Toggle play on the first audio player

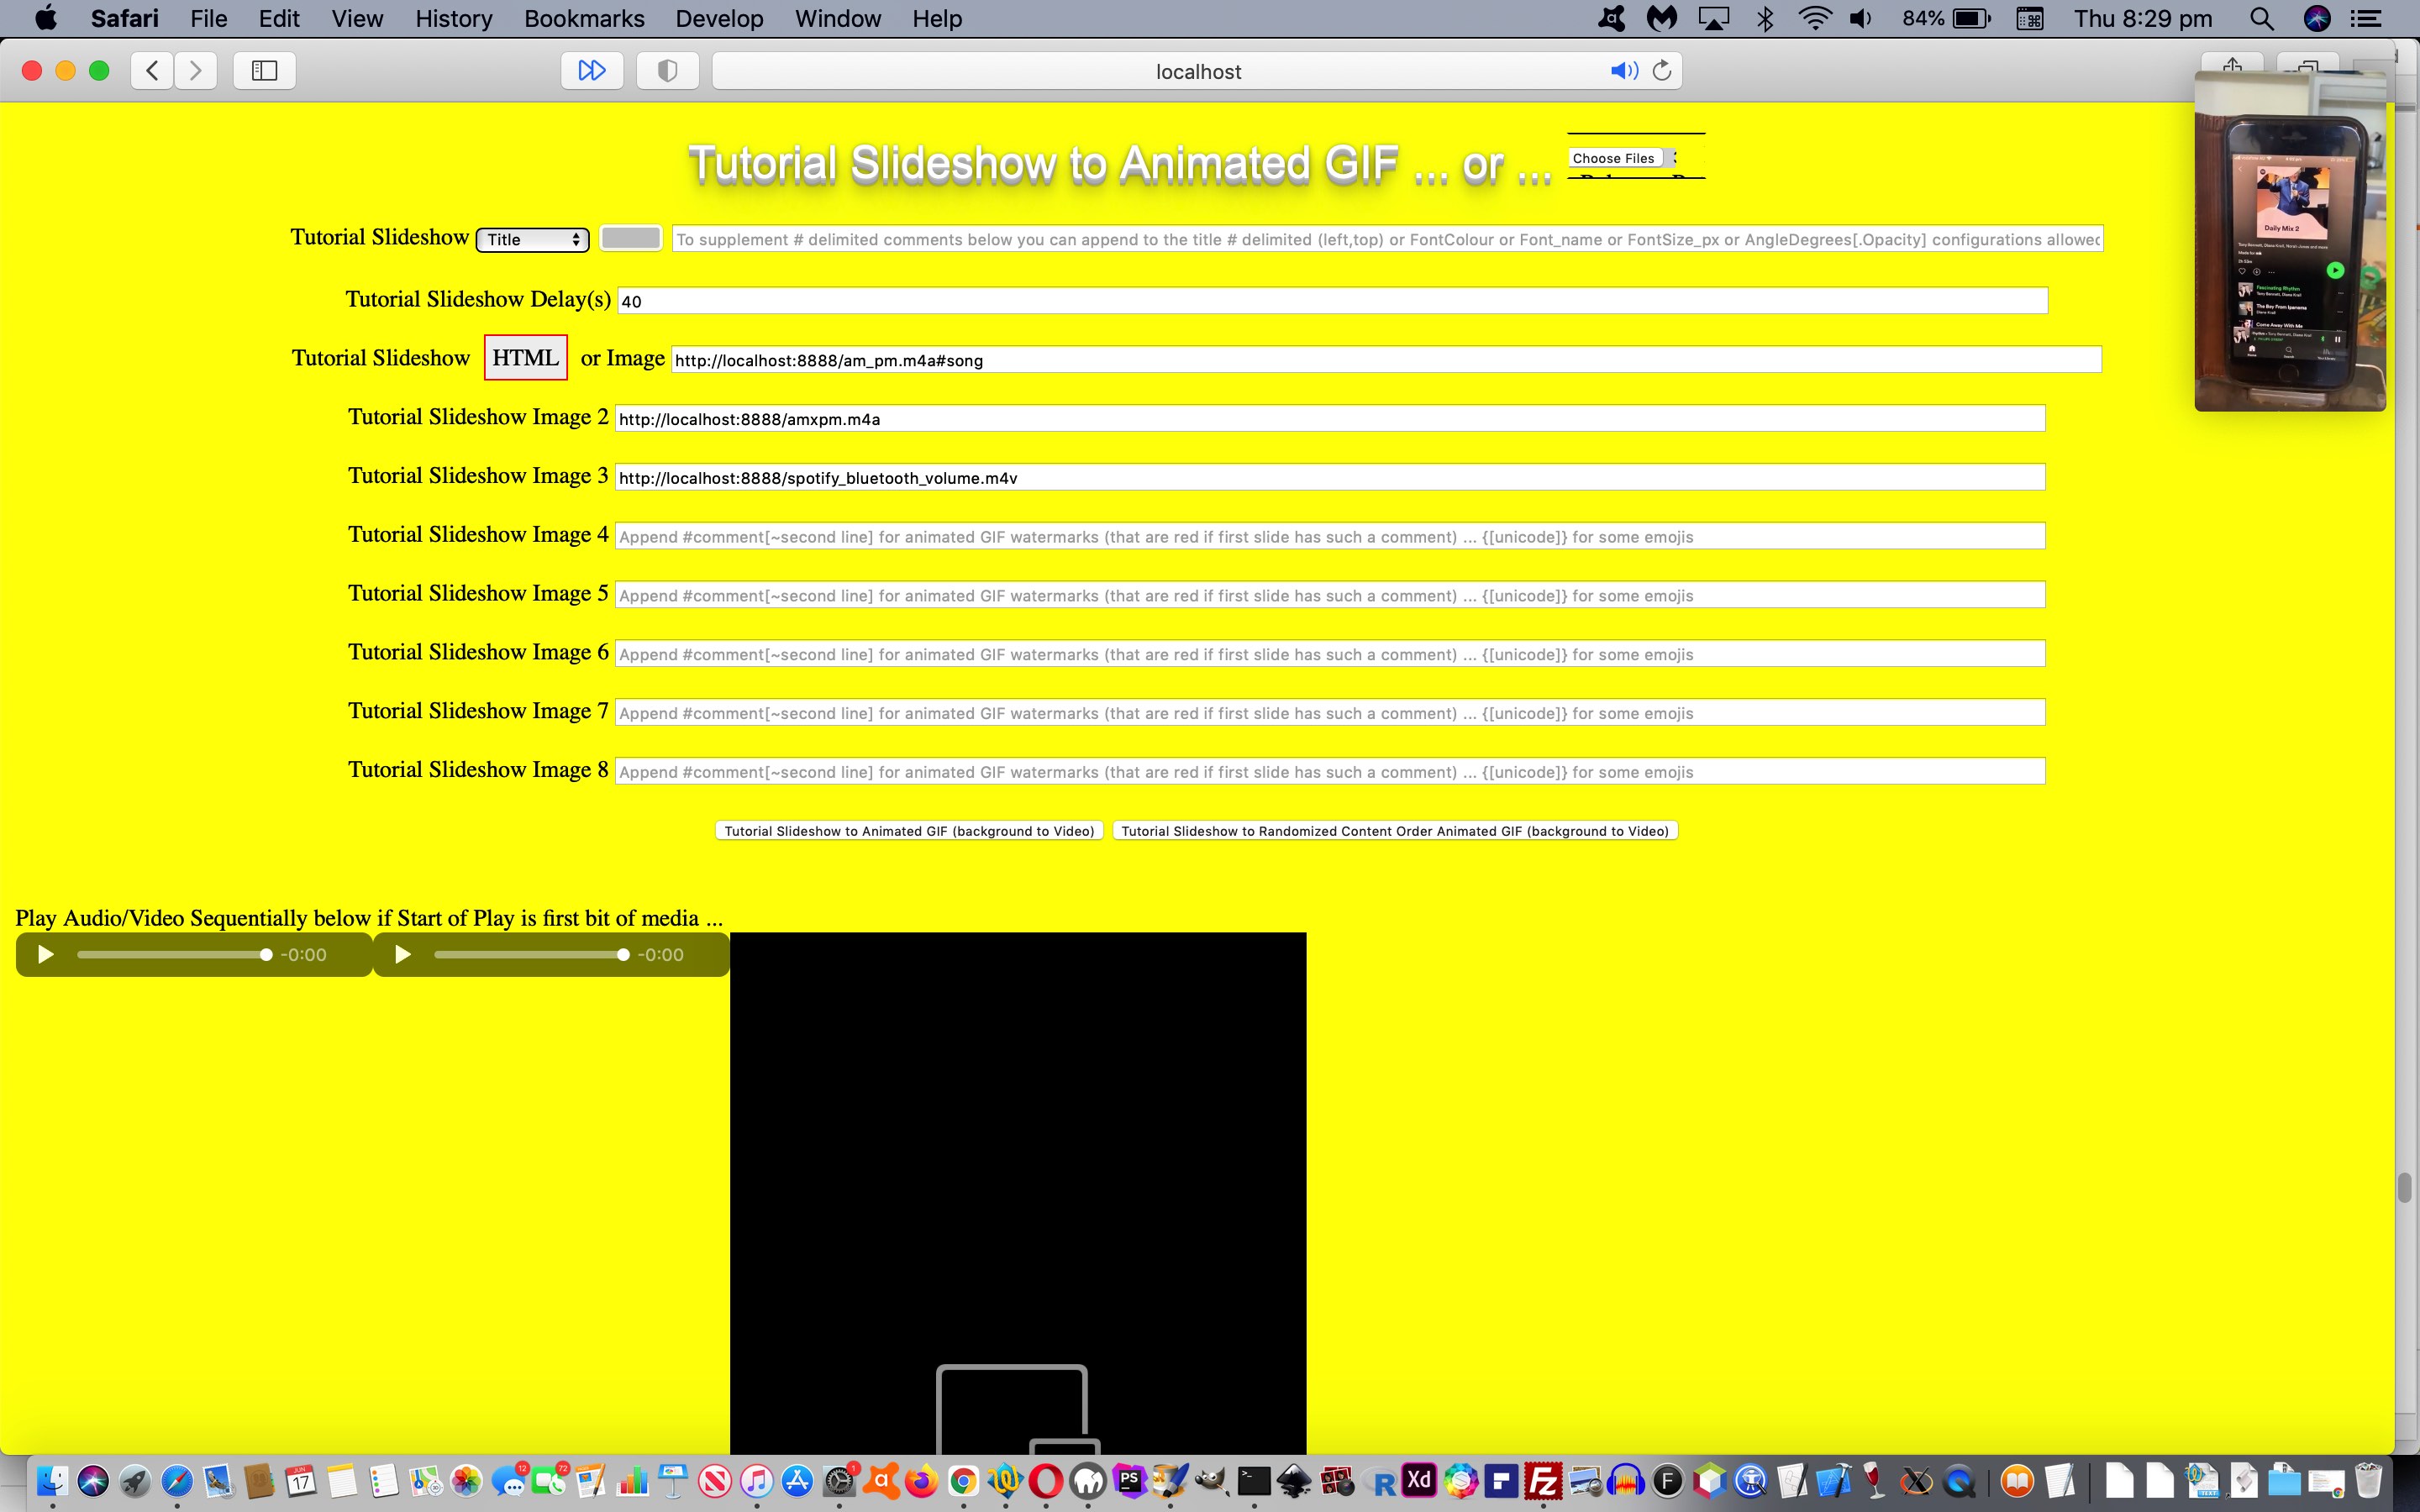click(42, 953)
